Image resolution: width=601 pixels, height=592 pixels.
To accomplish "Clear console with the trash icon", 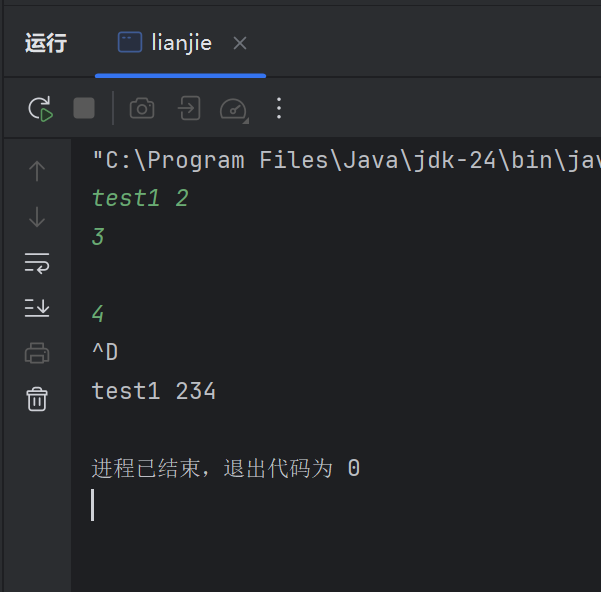I will pos(37,399).
